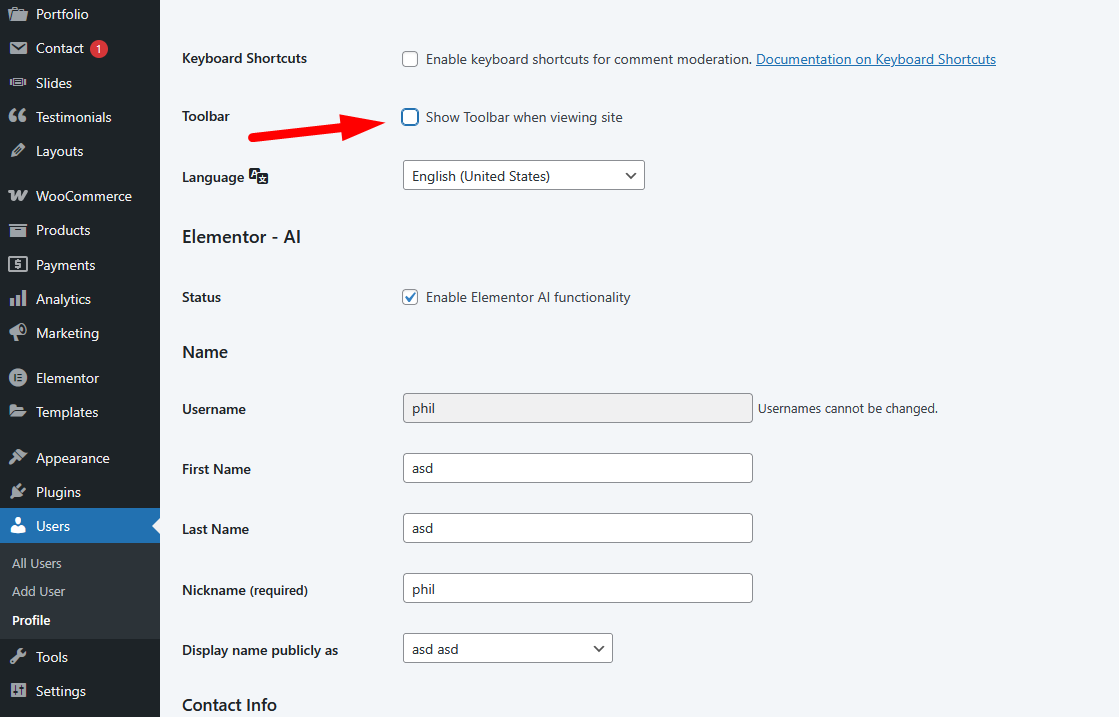The width and height of the screenshot is (1119, 717).
Task: Open Add User submenu item
Action: pos(39,591)
